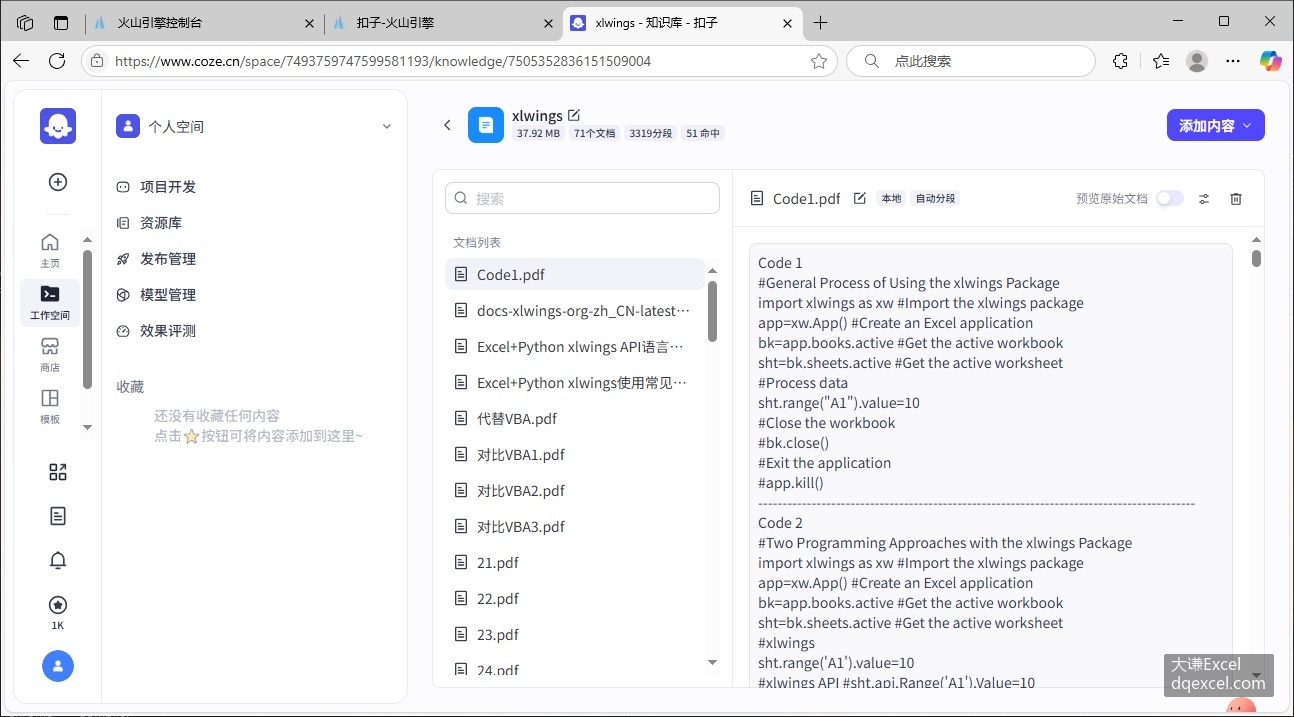Image resolution: width=1294 pixels, height=717 pixels.
Task: Click the plus create icon in sidebar
Action: click(58, 182)
